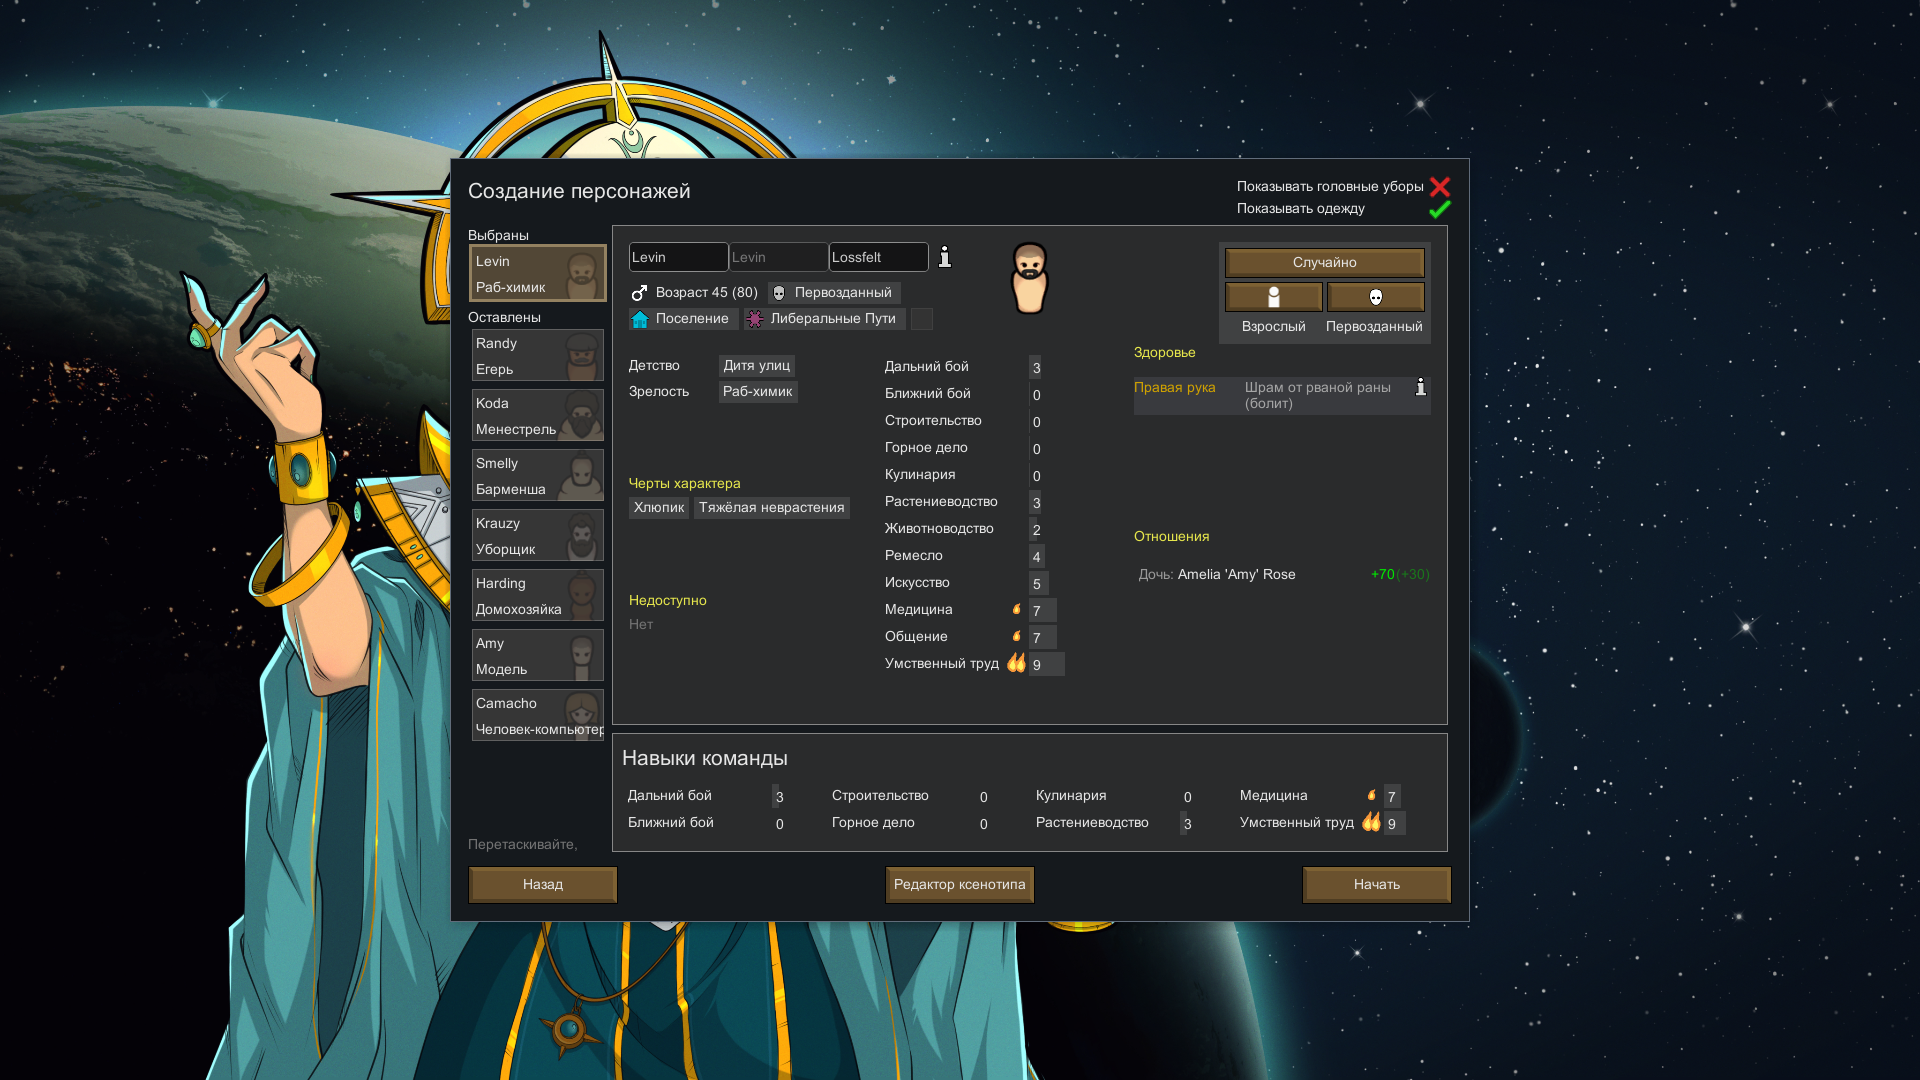Click the Назад back button
Image resolution: width=1920 pixels, height=1080 pixels.
coord(543,885)
